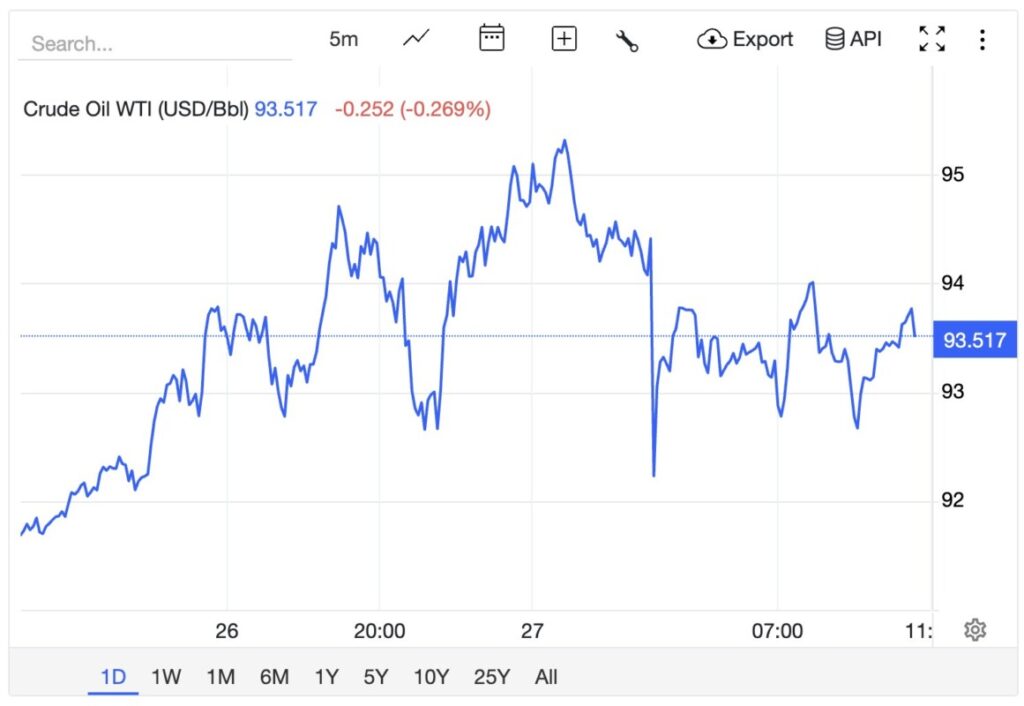Open the three-dot overflow menu
This screenshot has height=706, width=1024.
983,38
